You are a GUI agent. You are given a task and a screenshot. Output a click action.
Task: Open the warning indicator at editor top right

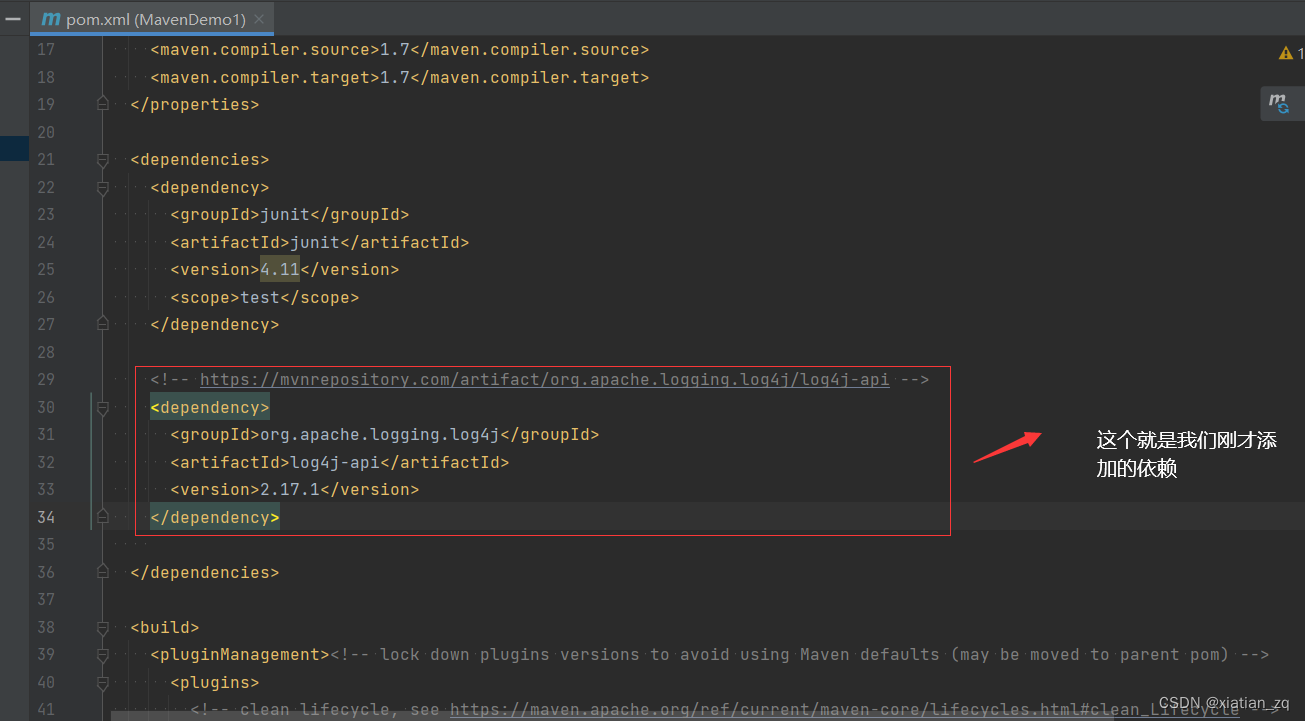coord(1290,53)
